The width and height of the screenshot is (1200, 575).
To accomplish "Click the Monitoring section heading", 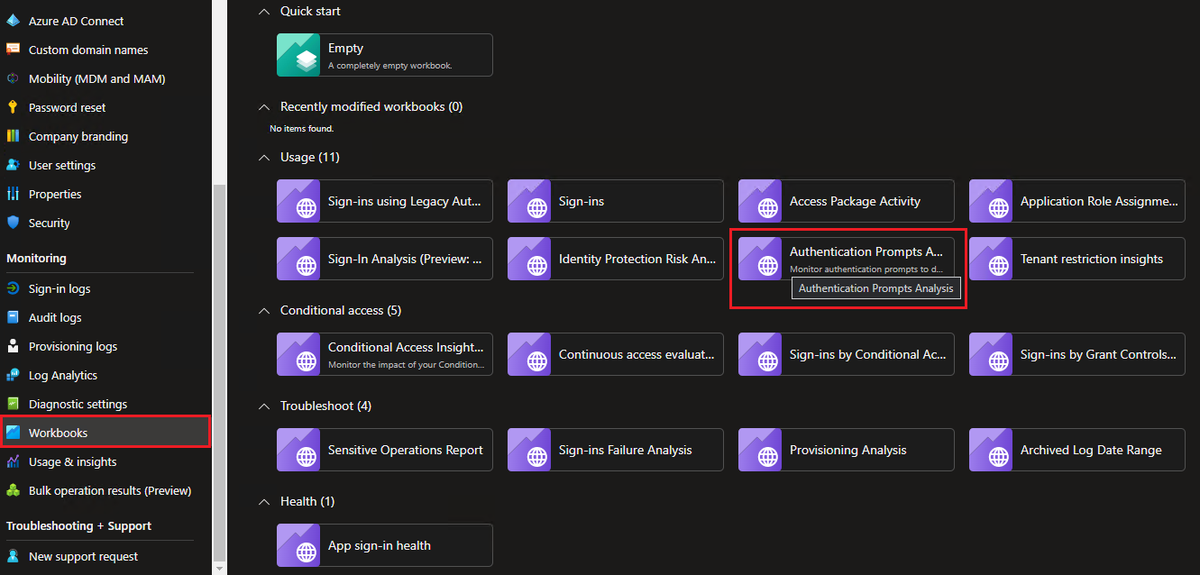I will (37, 258).
